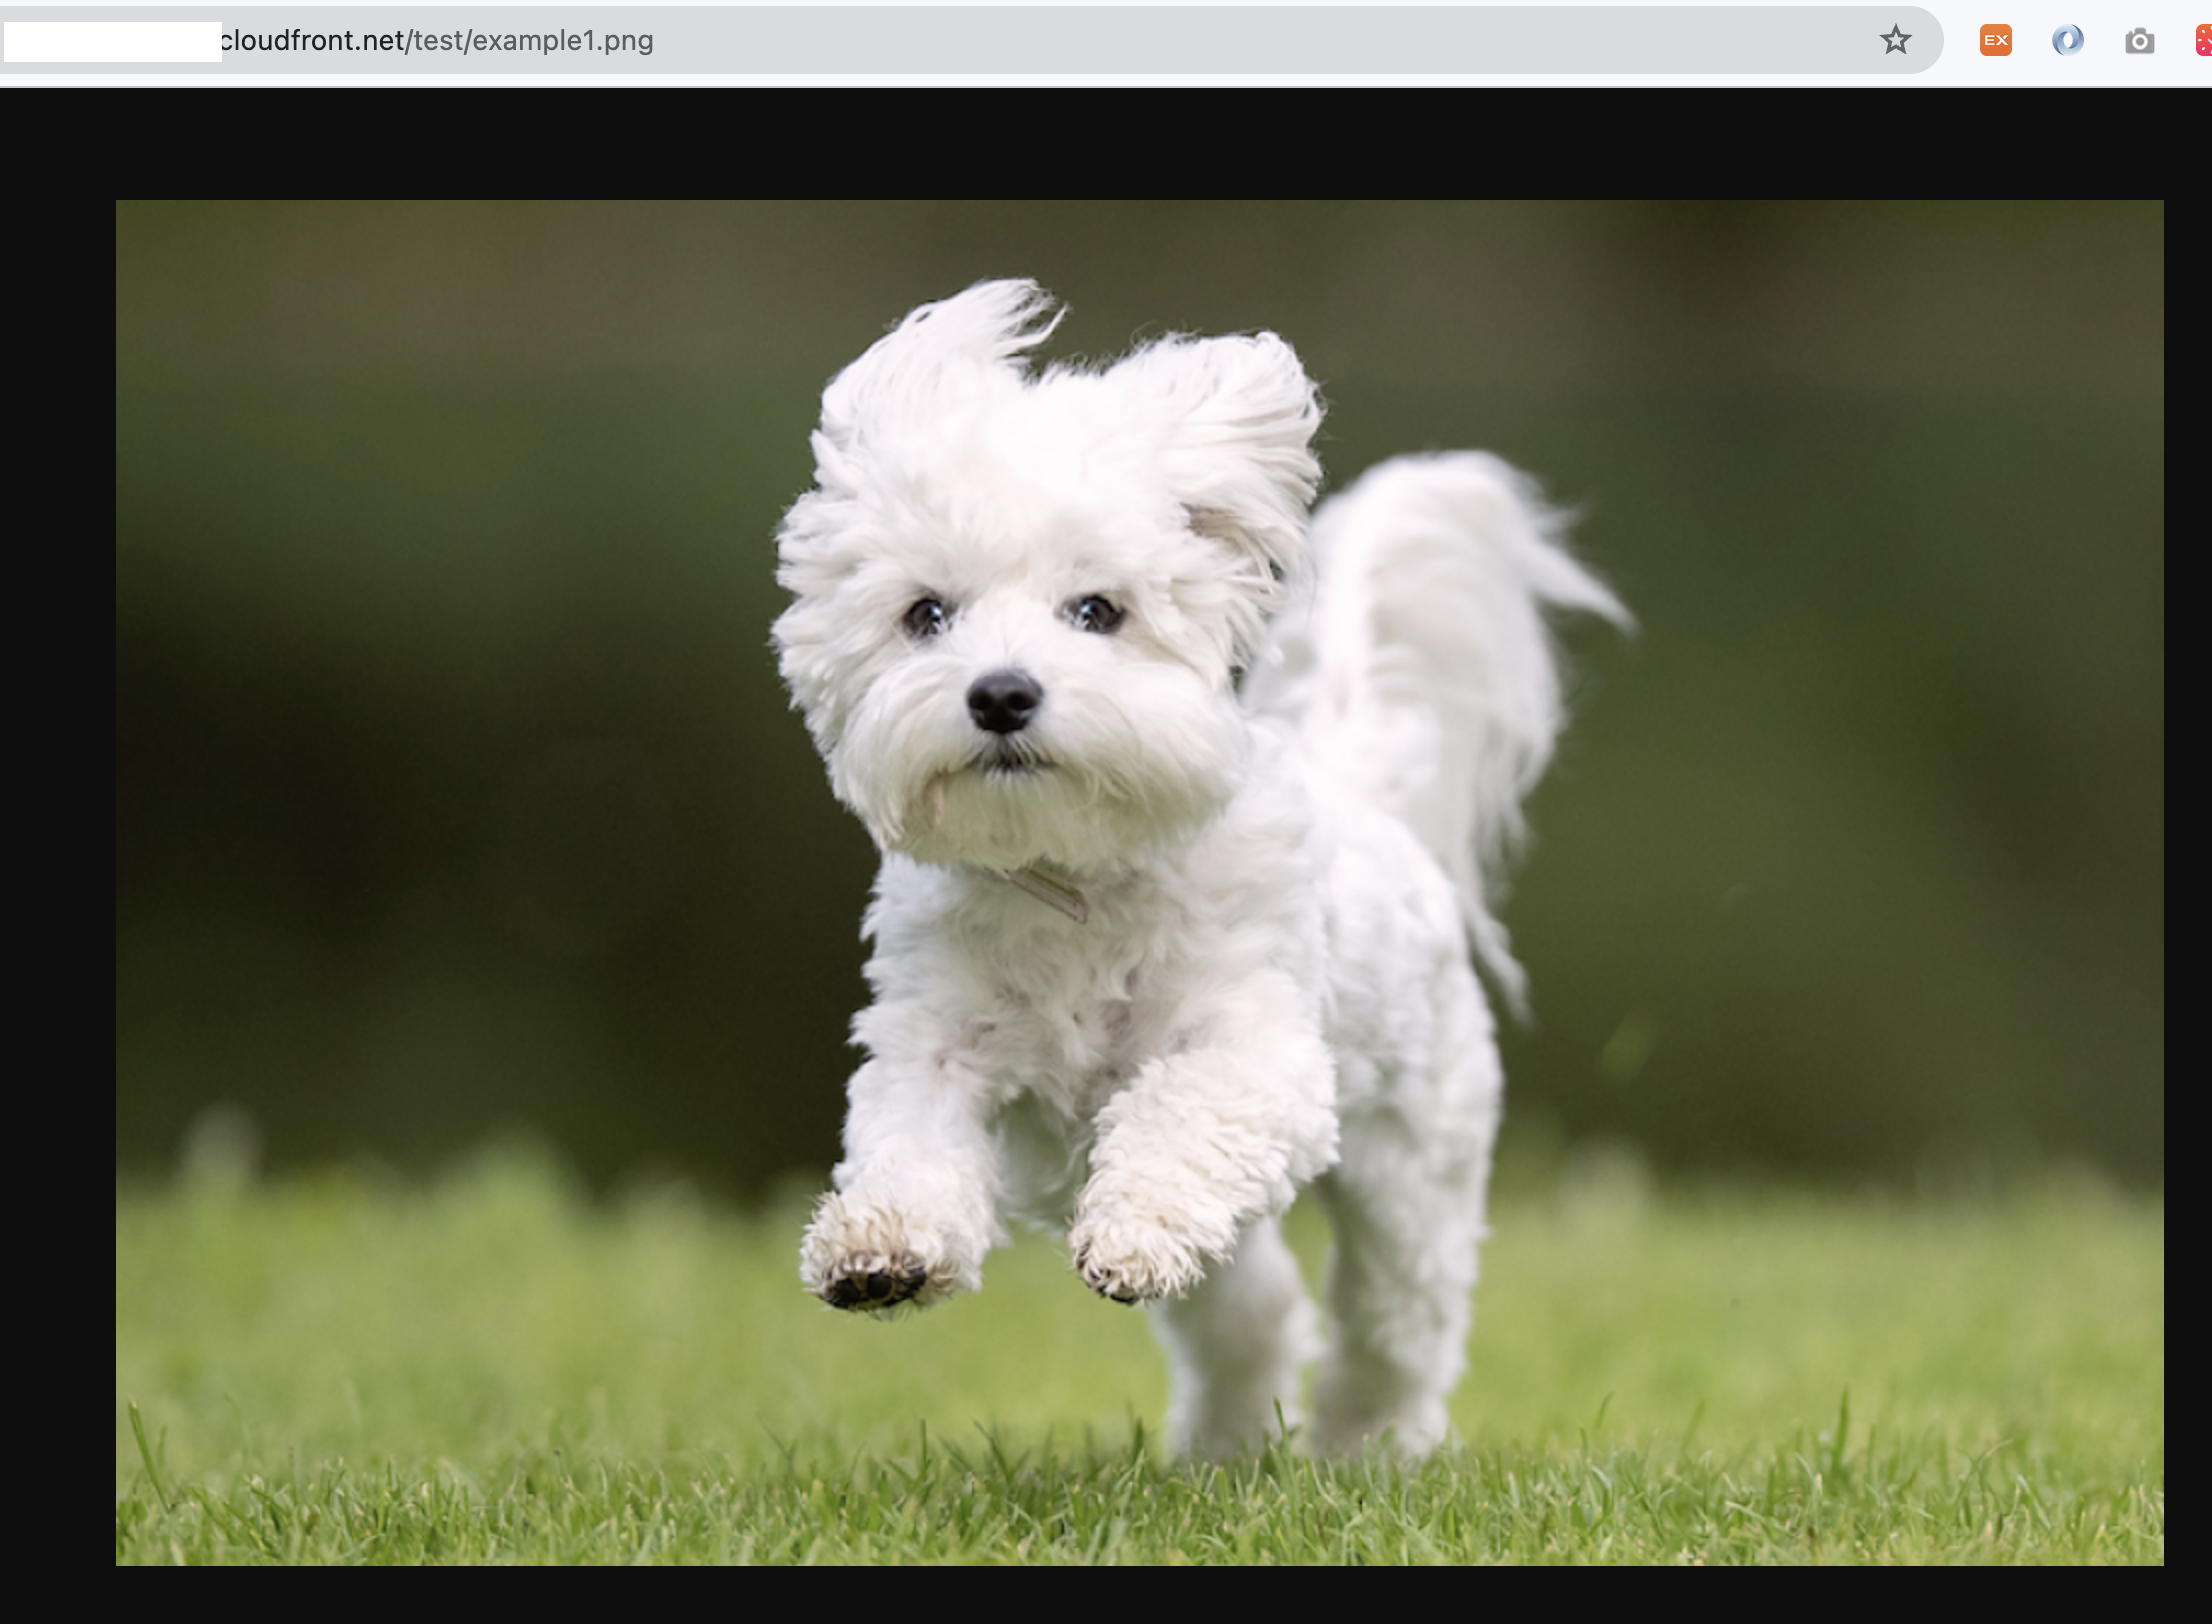
Task: Click the blue ring extension icon
Action: 2067,41
